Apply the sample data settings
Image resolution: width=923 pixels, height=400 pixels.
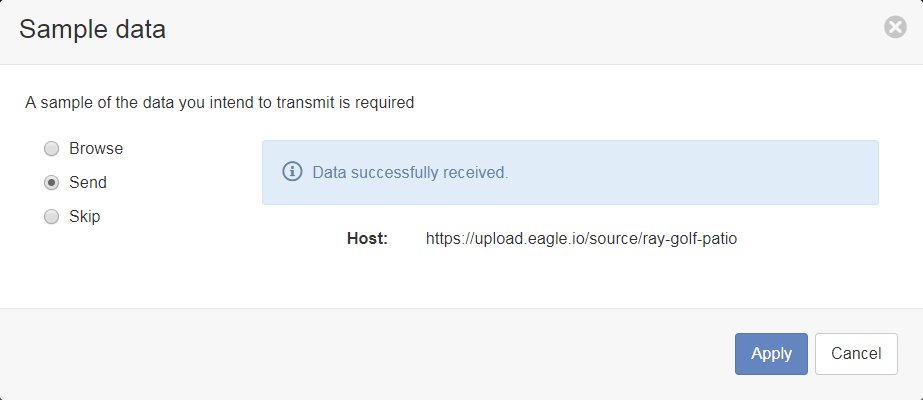(771, 354)
